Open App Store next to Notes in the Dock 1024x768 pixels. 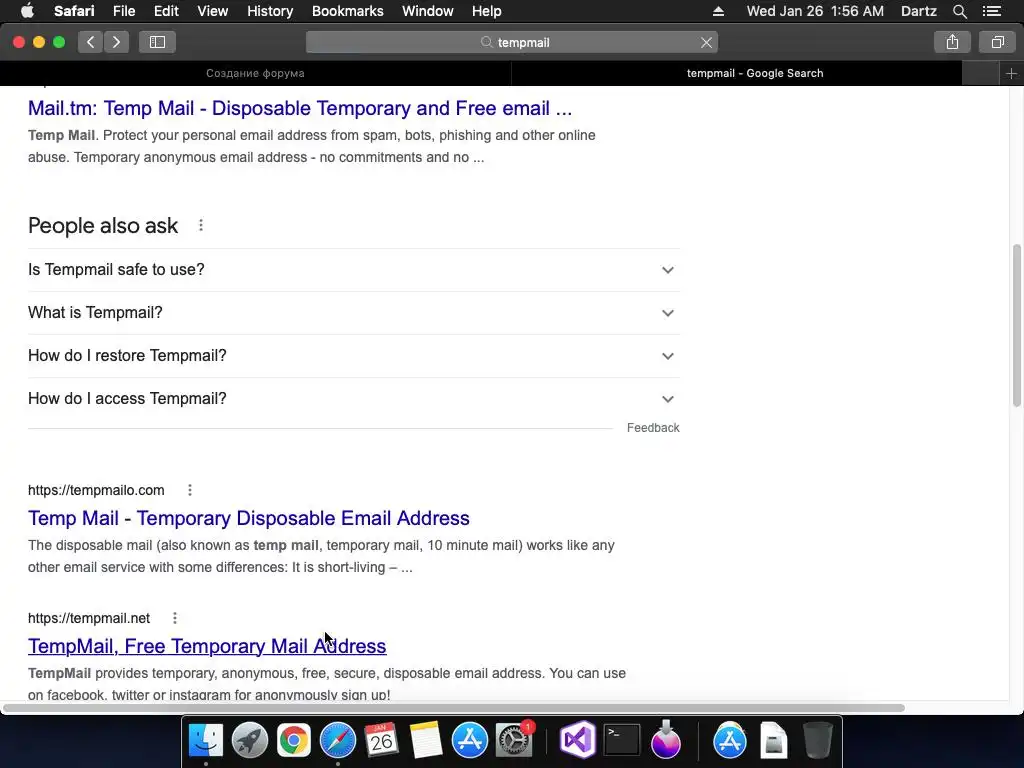(x=470, y=741)
